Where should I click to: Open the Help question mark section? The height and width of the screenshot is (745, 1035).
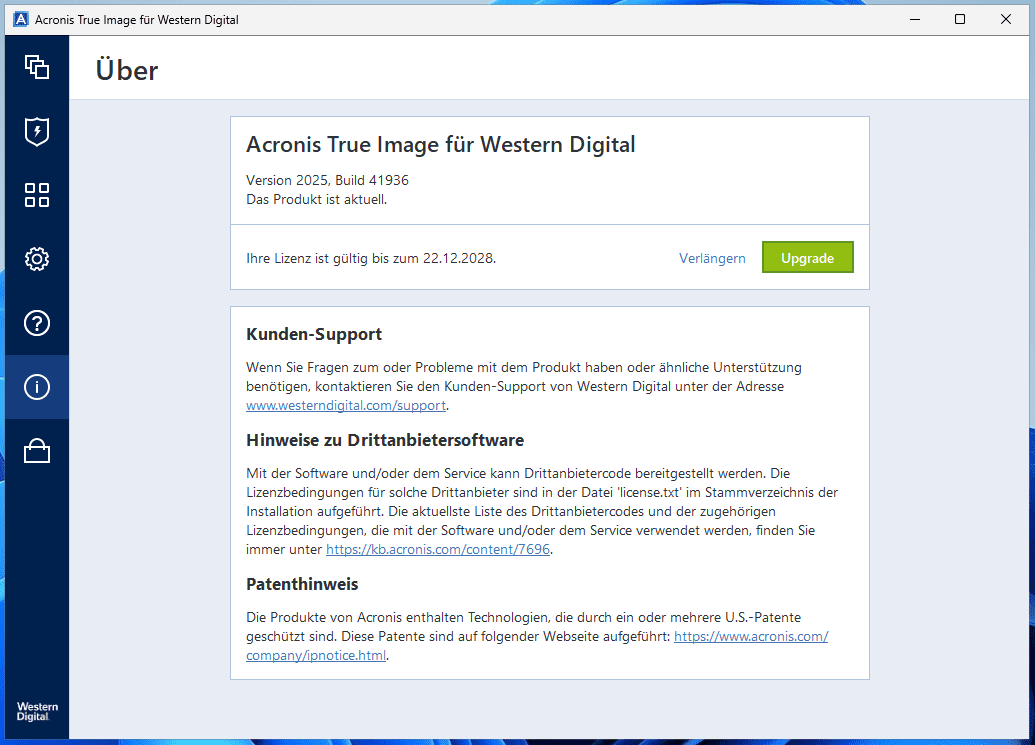coord(37,323)
